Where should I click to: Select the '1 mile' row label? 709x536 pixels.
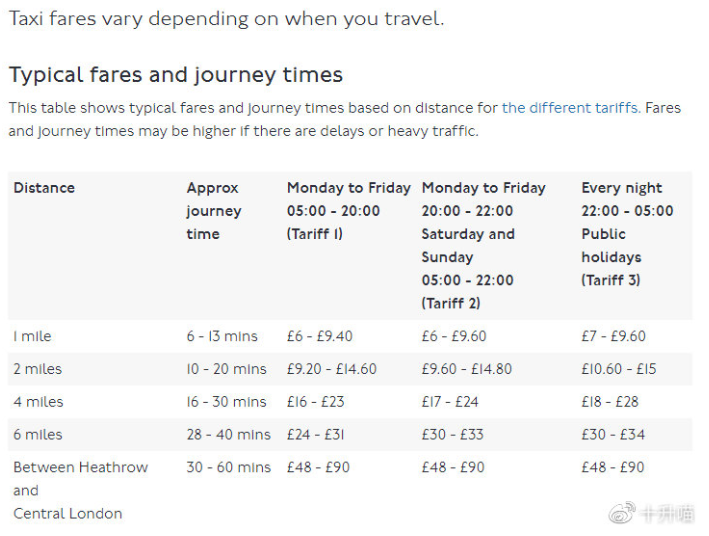click(x=32, y=337)
